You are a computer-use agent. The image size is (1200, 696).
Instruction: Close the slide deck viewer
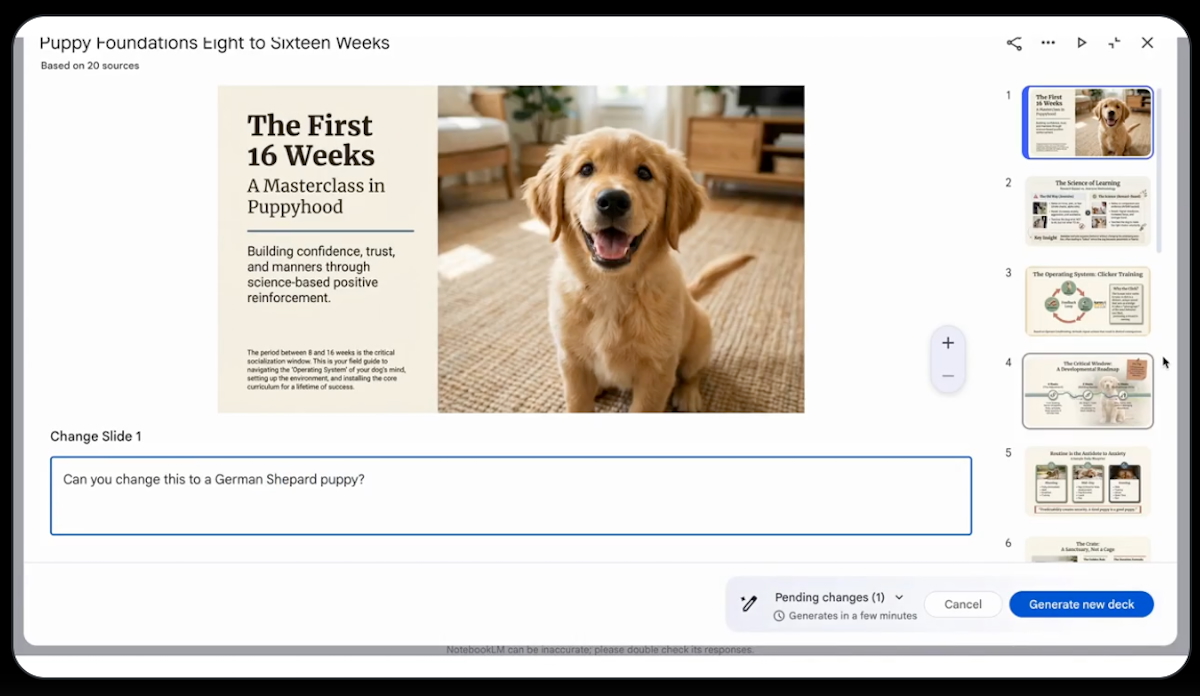click(1147, 43)
